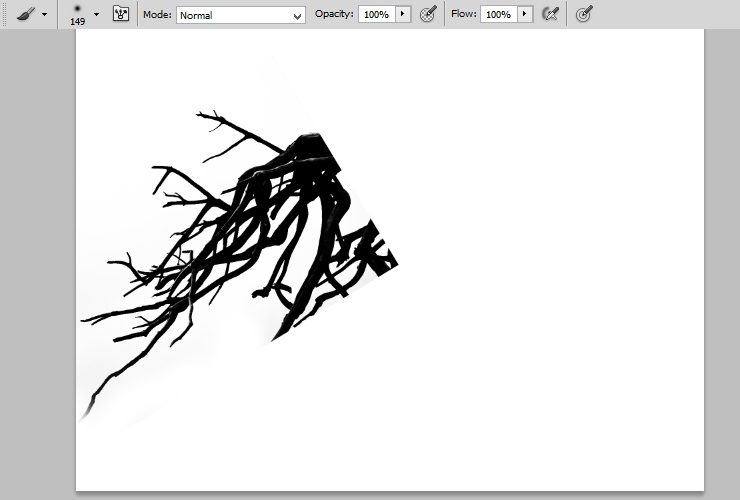Toggle tablet pressure for opacity icon

coord(429,14)
